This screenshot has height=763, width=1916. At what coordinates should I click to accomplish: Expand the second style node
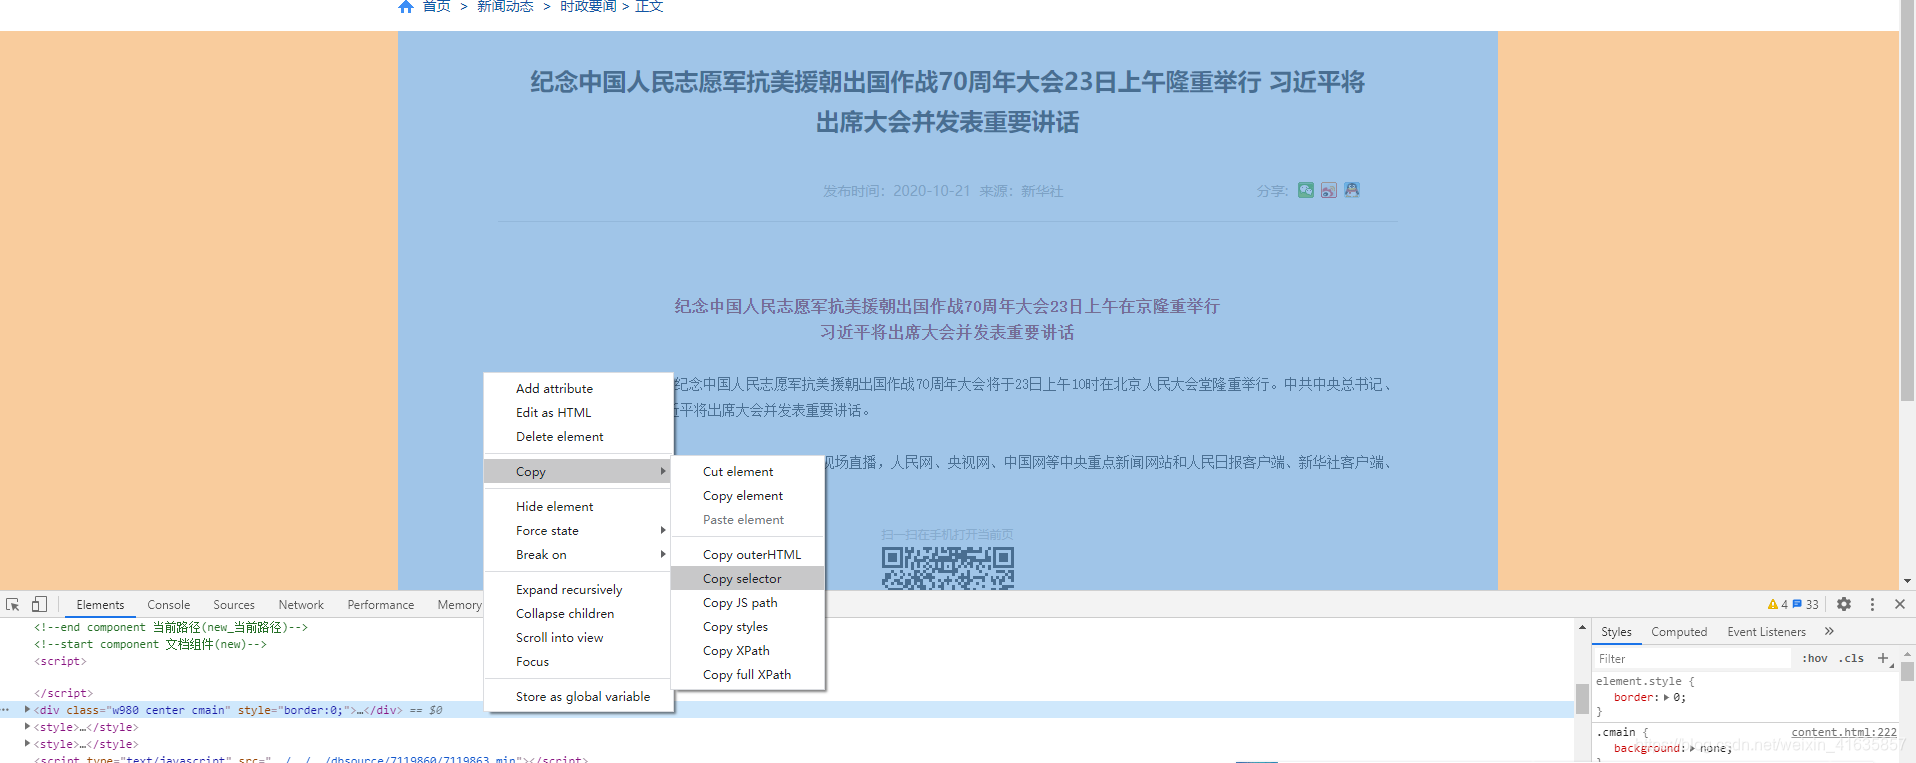[x=27, y=743]
